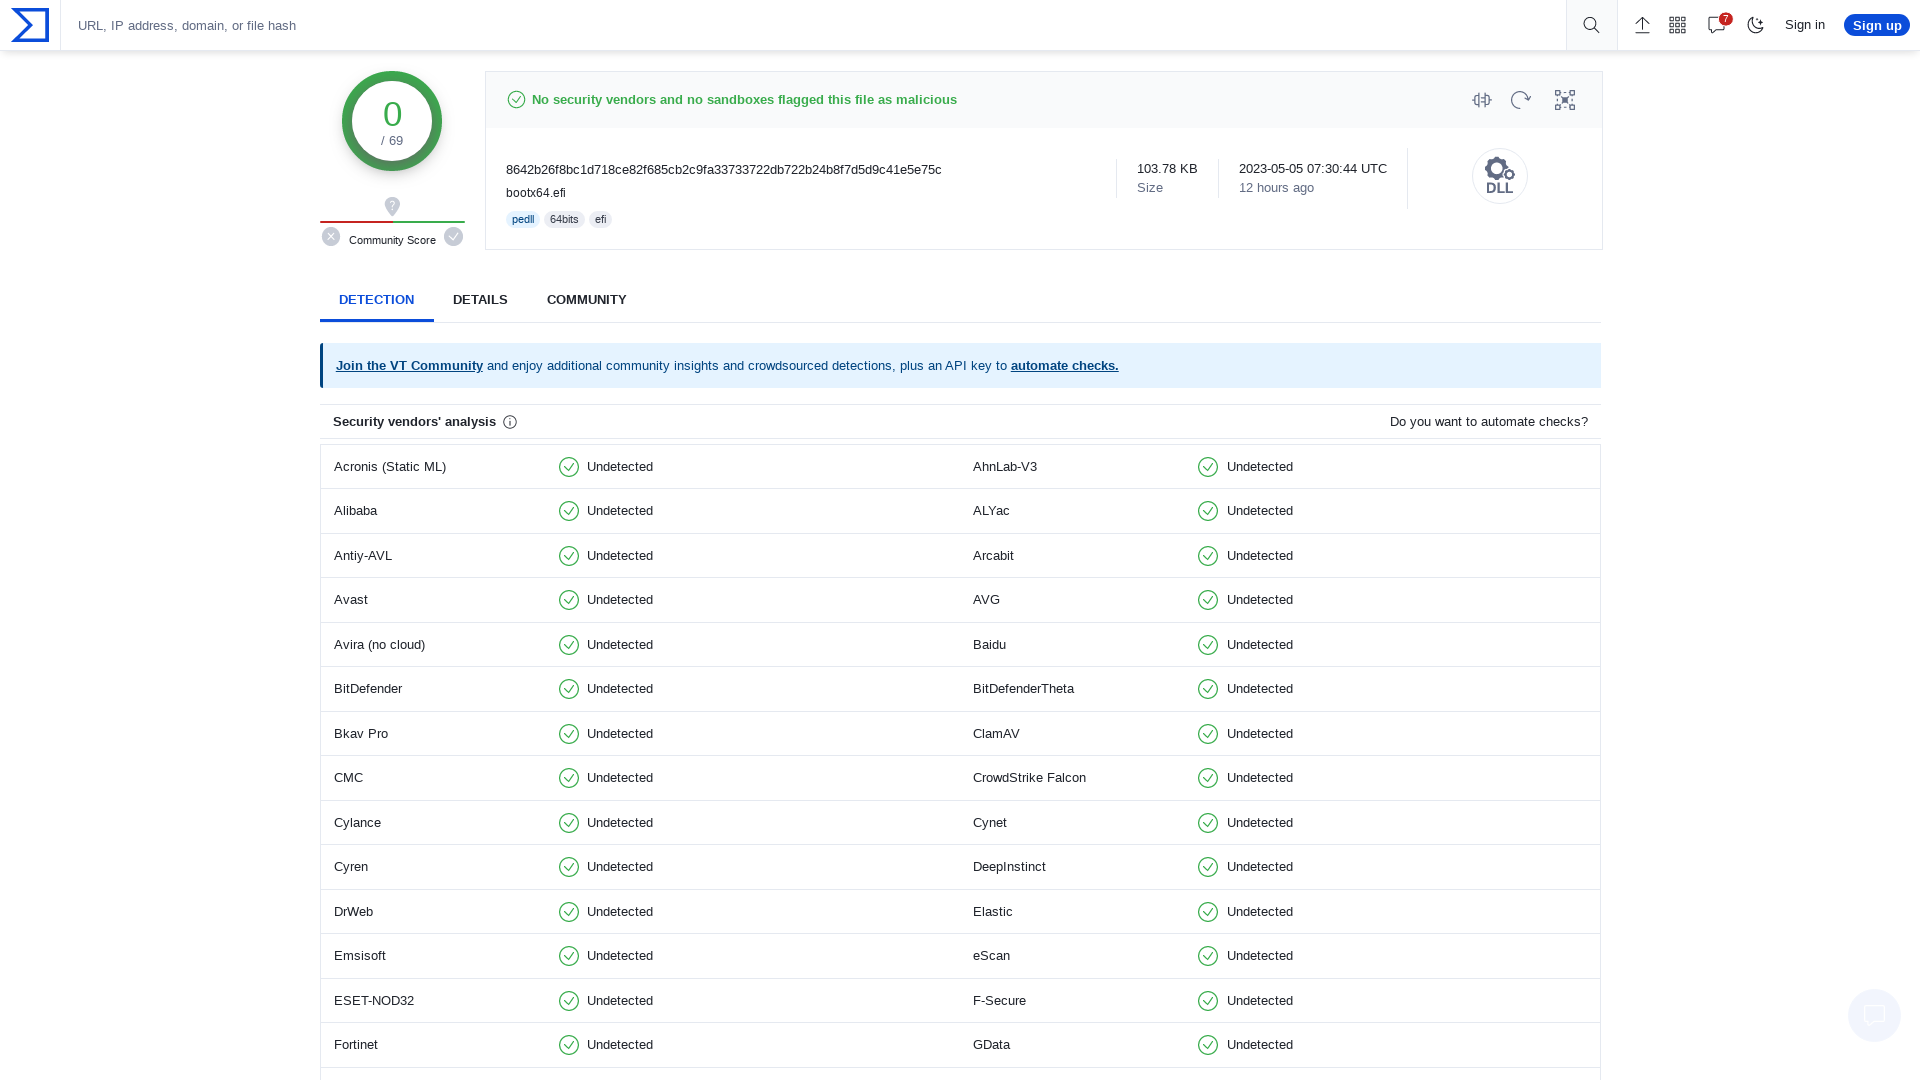Click the ALYac vendor name
The height and width of the screenshot is (1080, 1920).
(x=991, y=511)
